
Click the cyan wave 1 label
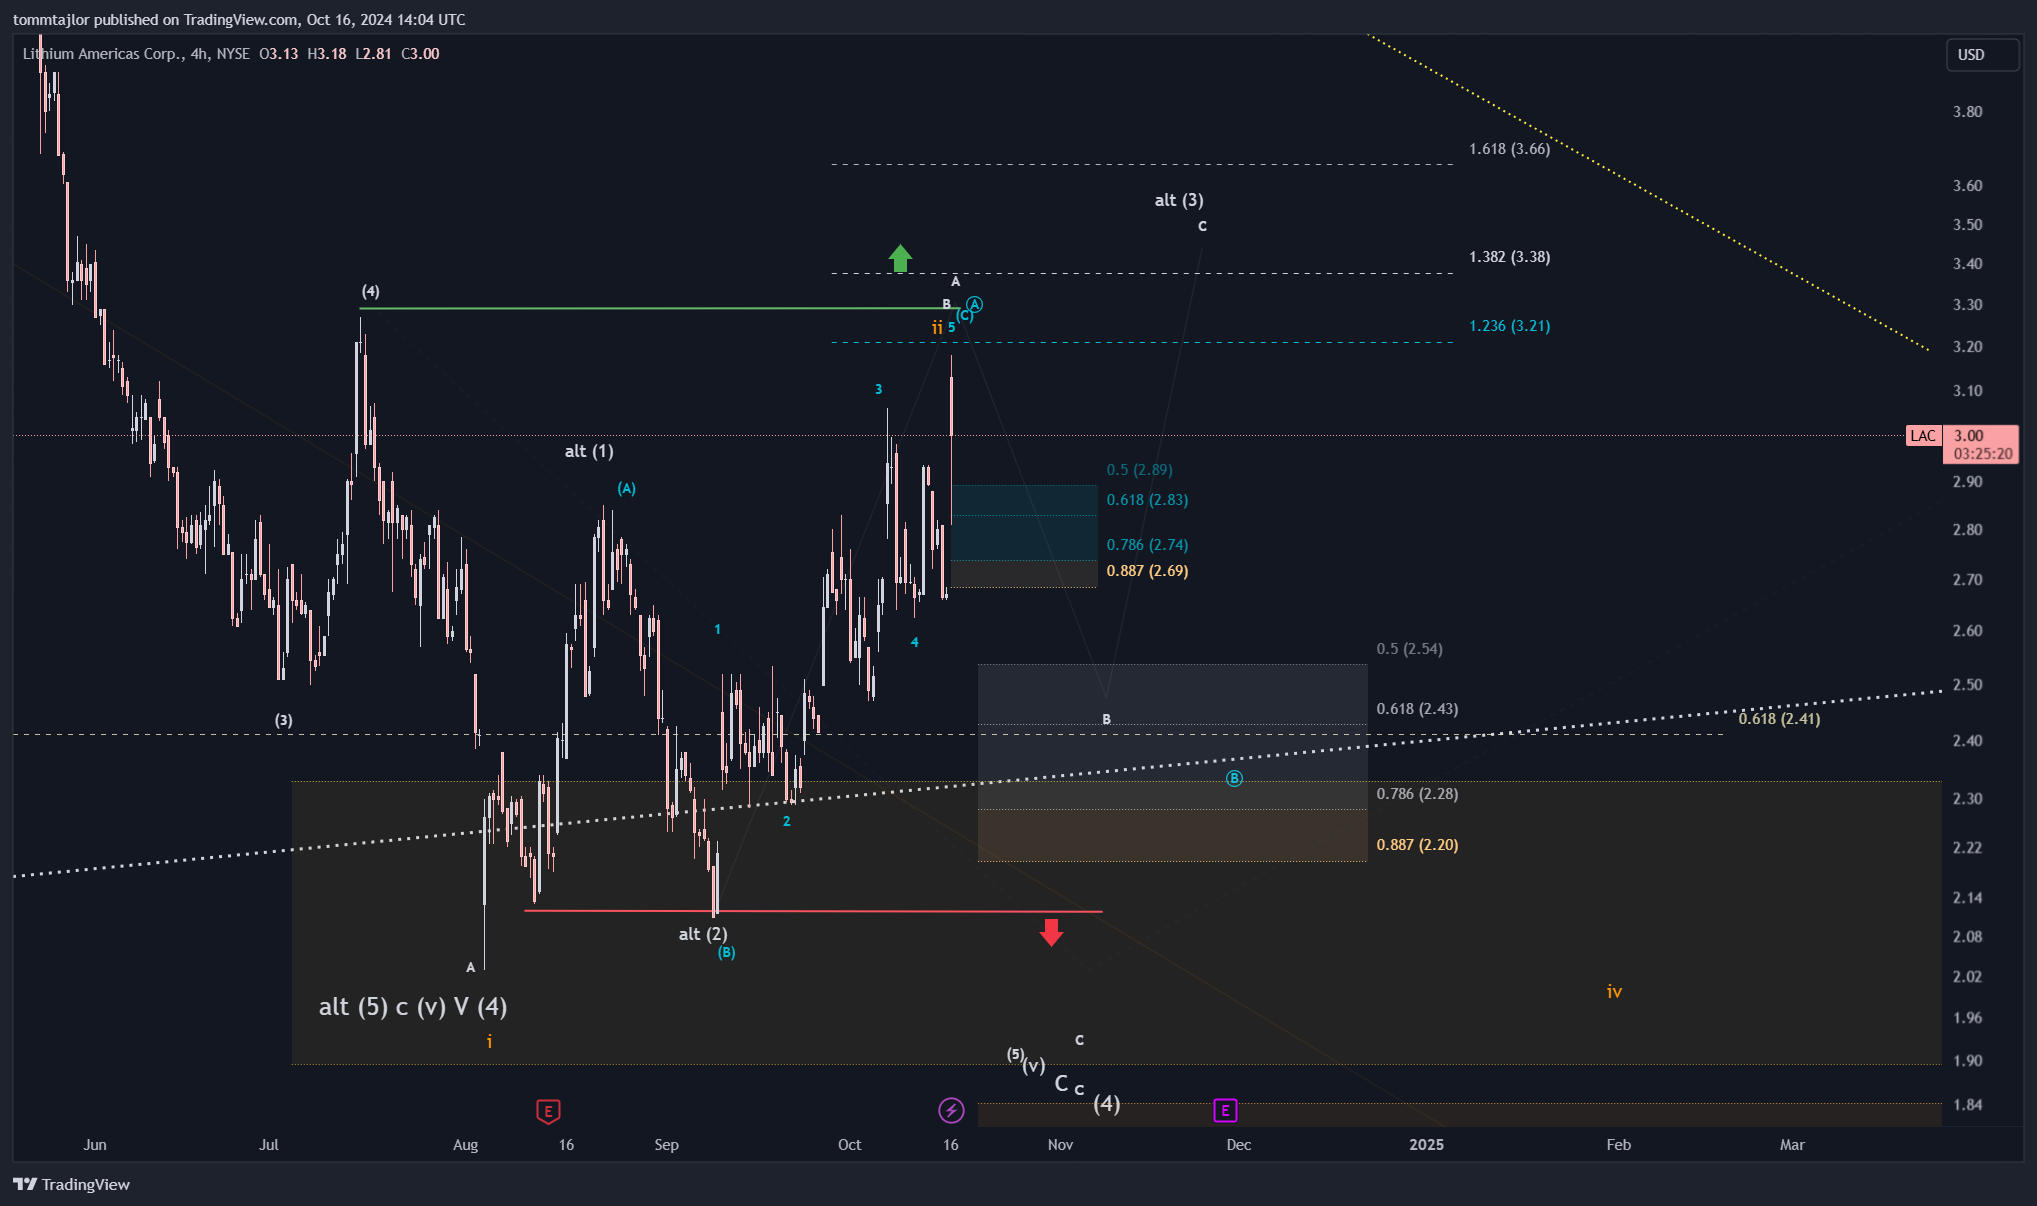[x=717, y=629]
